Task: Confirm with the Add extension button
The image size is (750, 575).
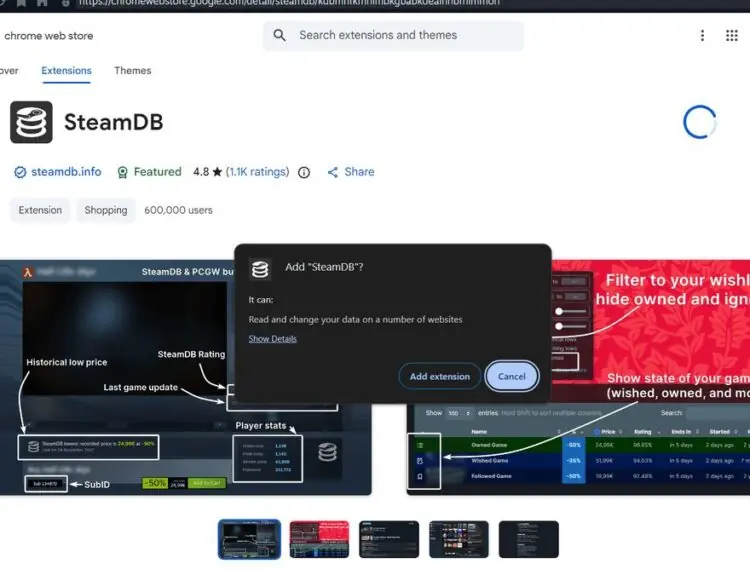Action: pos(440,376)
